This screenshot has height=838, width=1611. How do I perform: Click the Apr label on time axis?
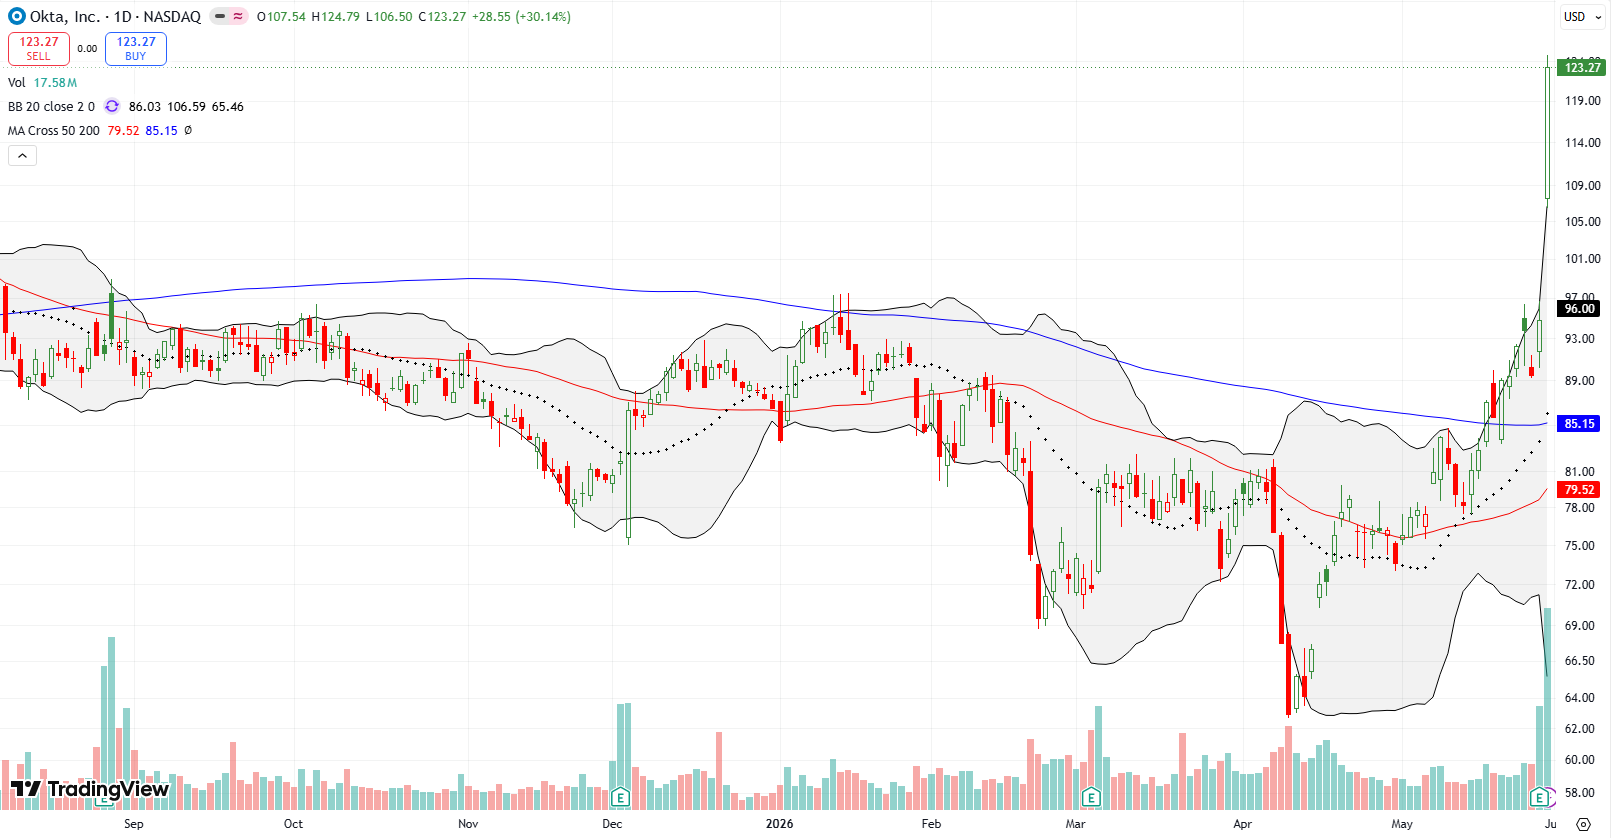point(1242,824)
